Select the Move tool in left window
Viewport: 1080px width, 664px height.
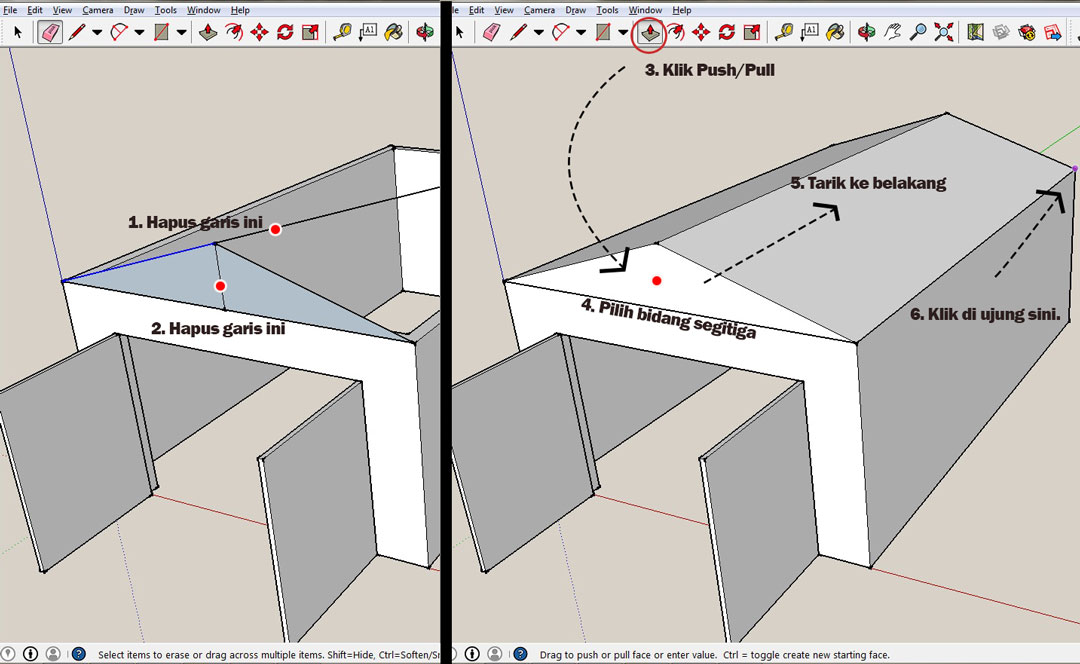click(x=260, y=32)
